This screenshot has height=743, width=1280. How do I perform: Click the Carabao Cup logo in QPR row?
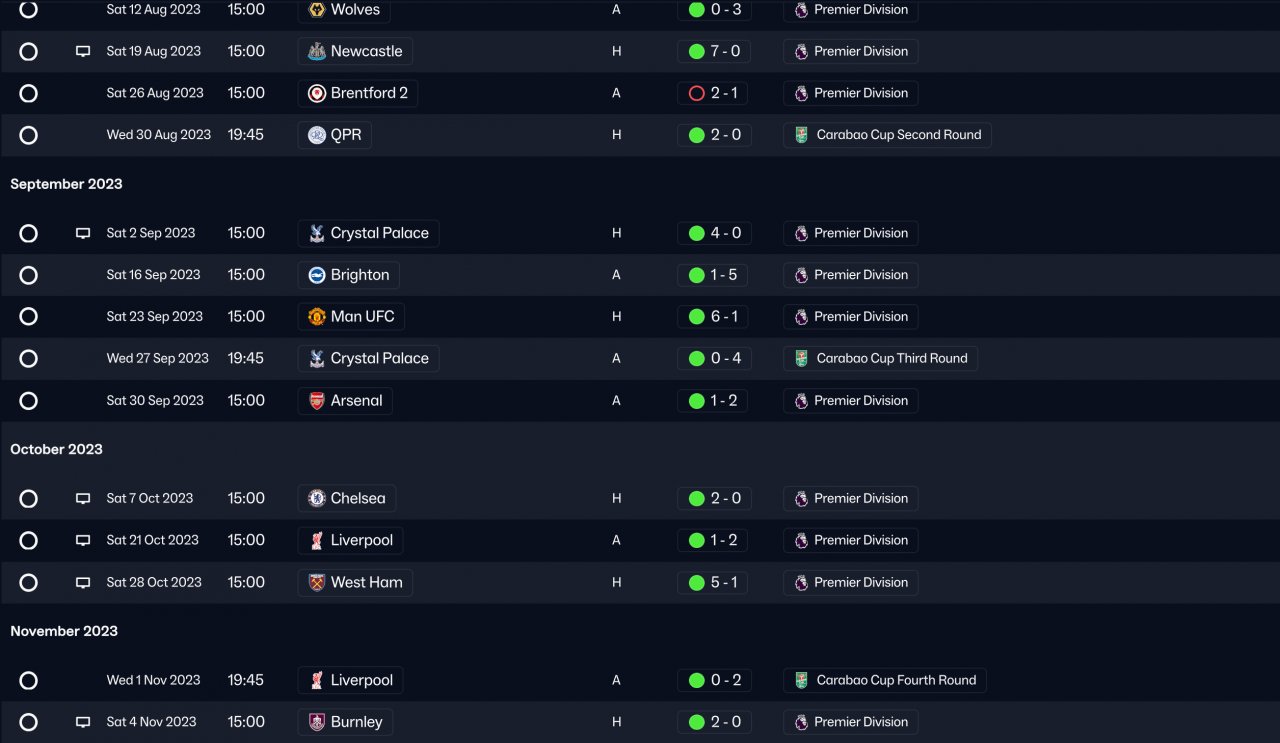click(801, 135)
